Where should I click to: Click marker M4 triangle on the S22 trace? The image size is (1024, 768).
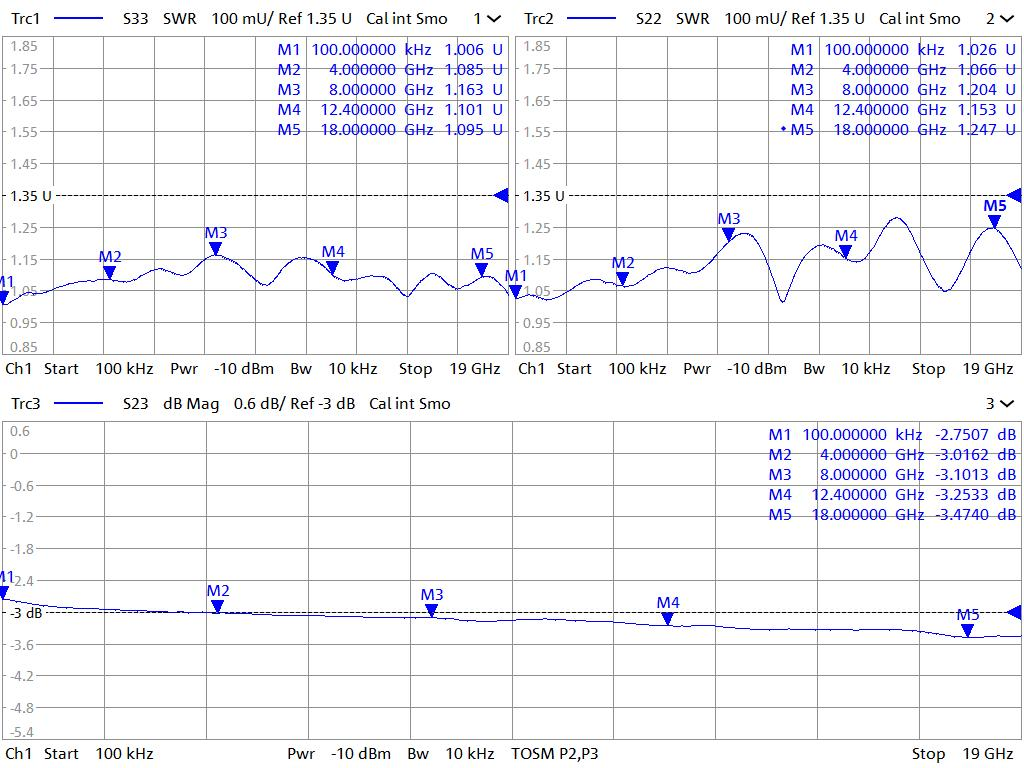click(x=846, y=252)
